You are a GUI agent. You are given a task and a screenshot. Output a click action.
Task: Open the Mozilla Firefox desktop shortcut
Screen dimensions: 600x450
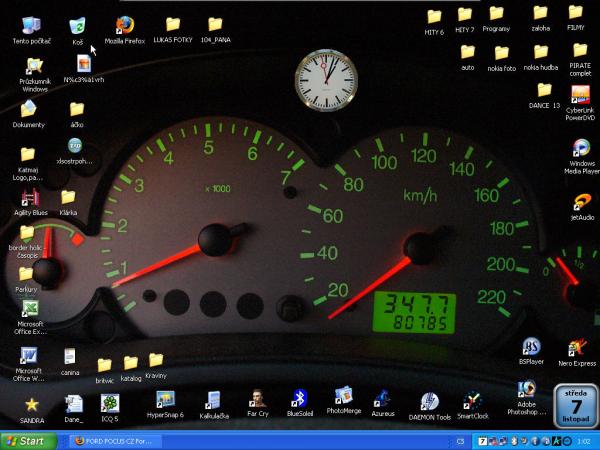(x=125, y=25)
